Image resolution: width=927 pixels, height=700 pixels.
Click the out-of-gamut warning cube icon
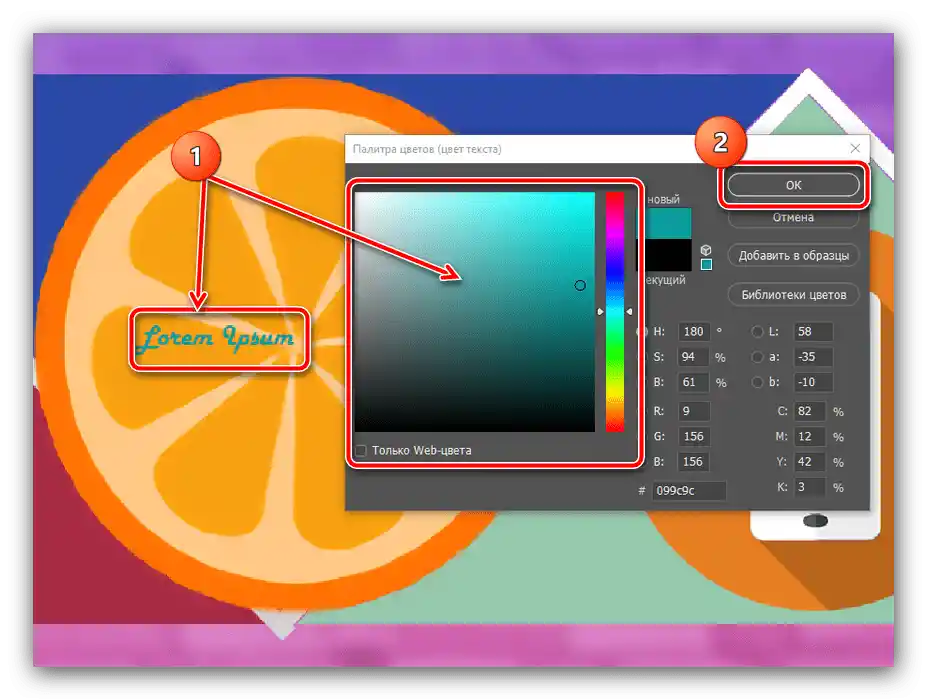pyautogui.click(x=706, y=250)
